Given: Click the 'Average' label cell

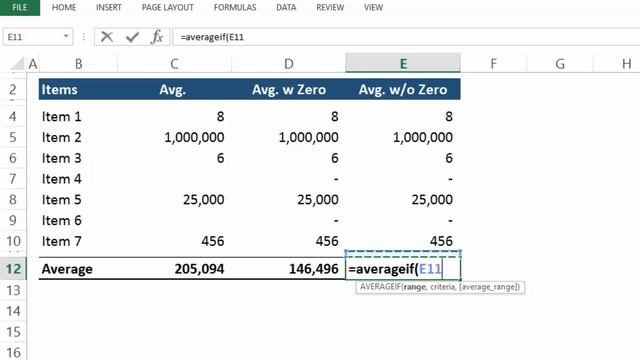Looking at the screenshot, I should 78,269.
